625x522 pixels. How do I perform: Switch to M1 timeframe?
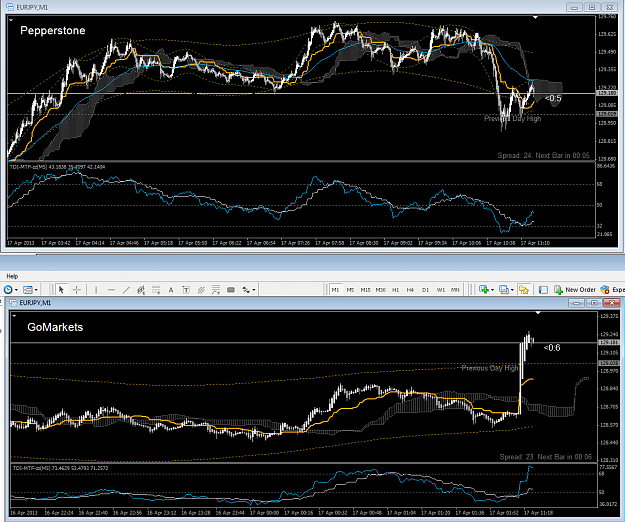335,290
